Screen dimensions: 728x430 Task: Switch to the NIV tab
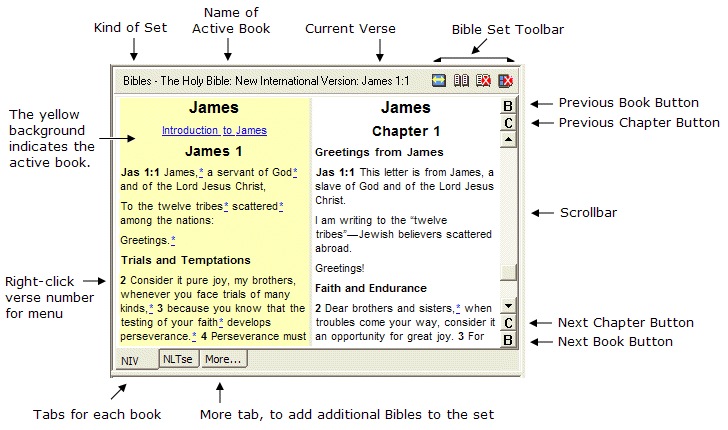[x=131, y=360]
